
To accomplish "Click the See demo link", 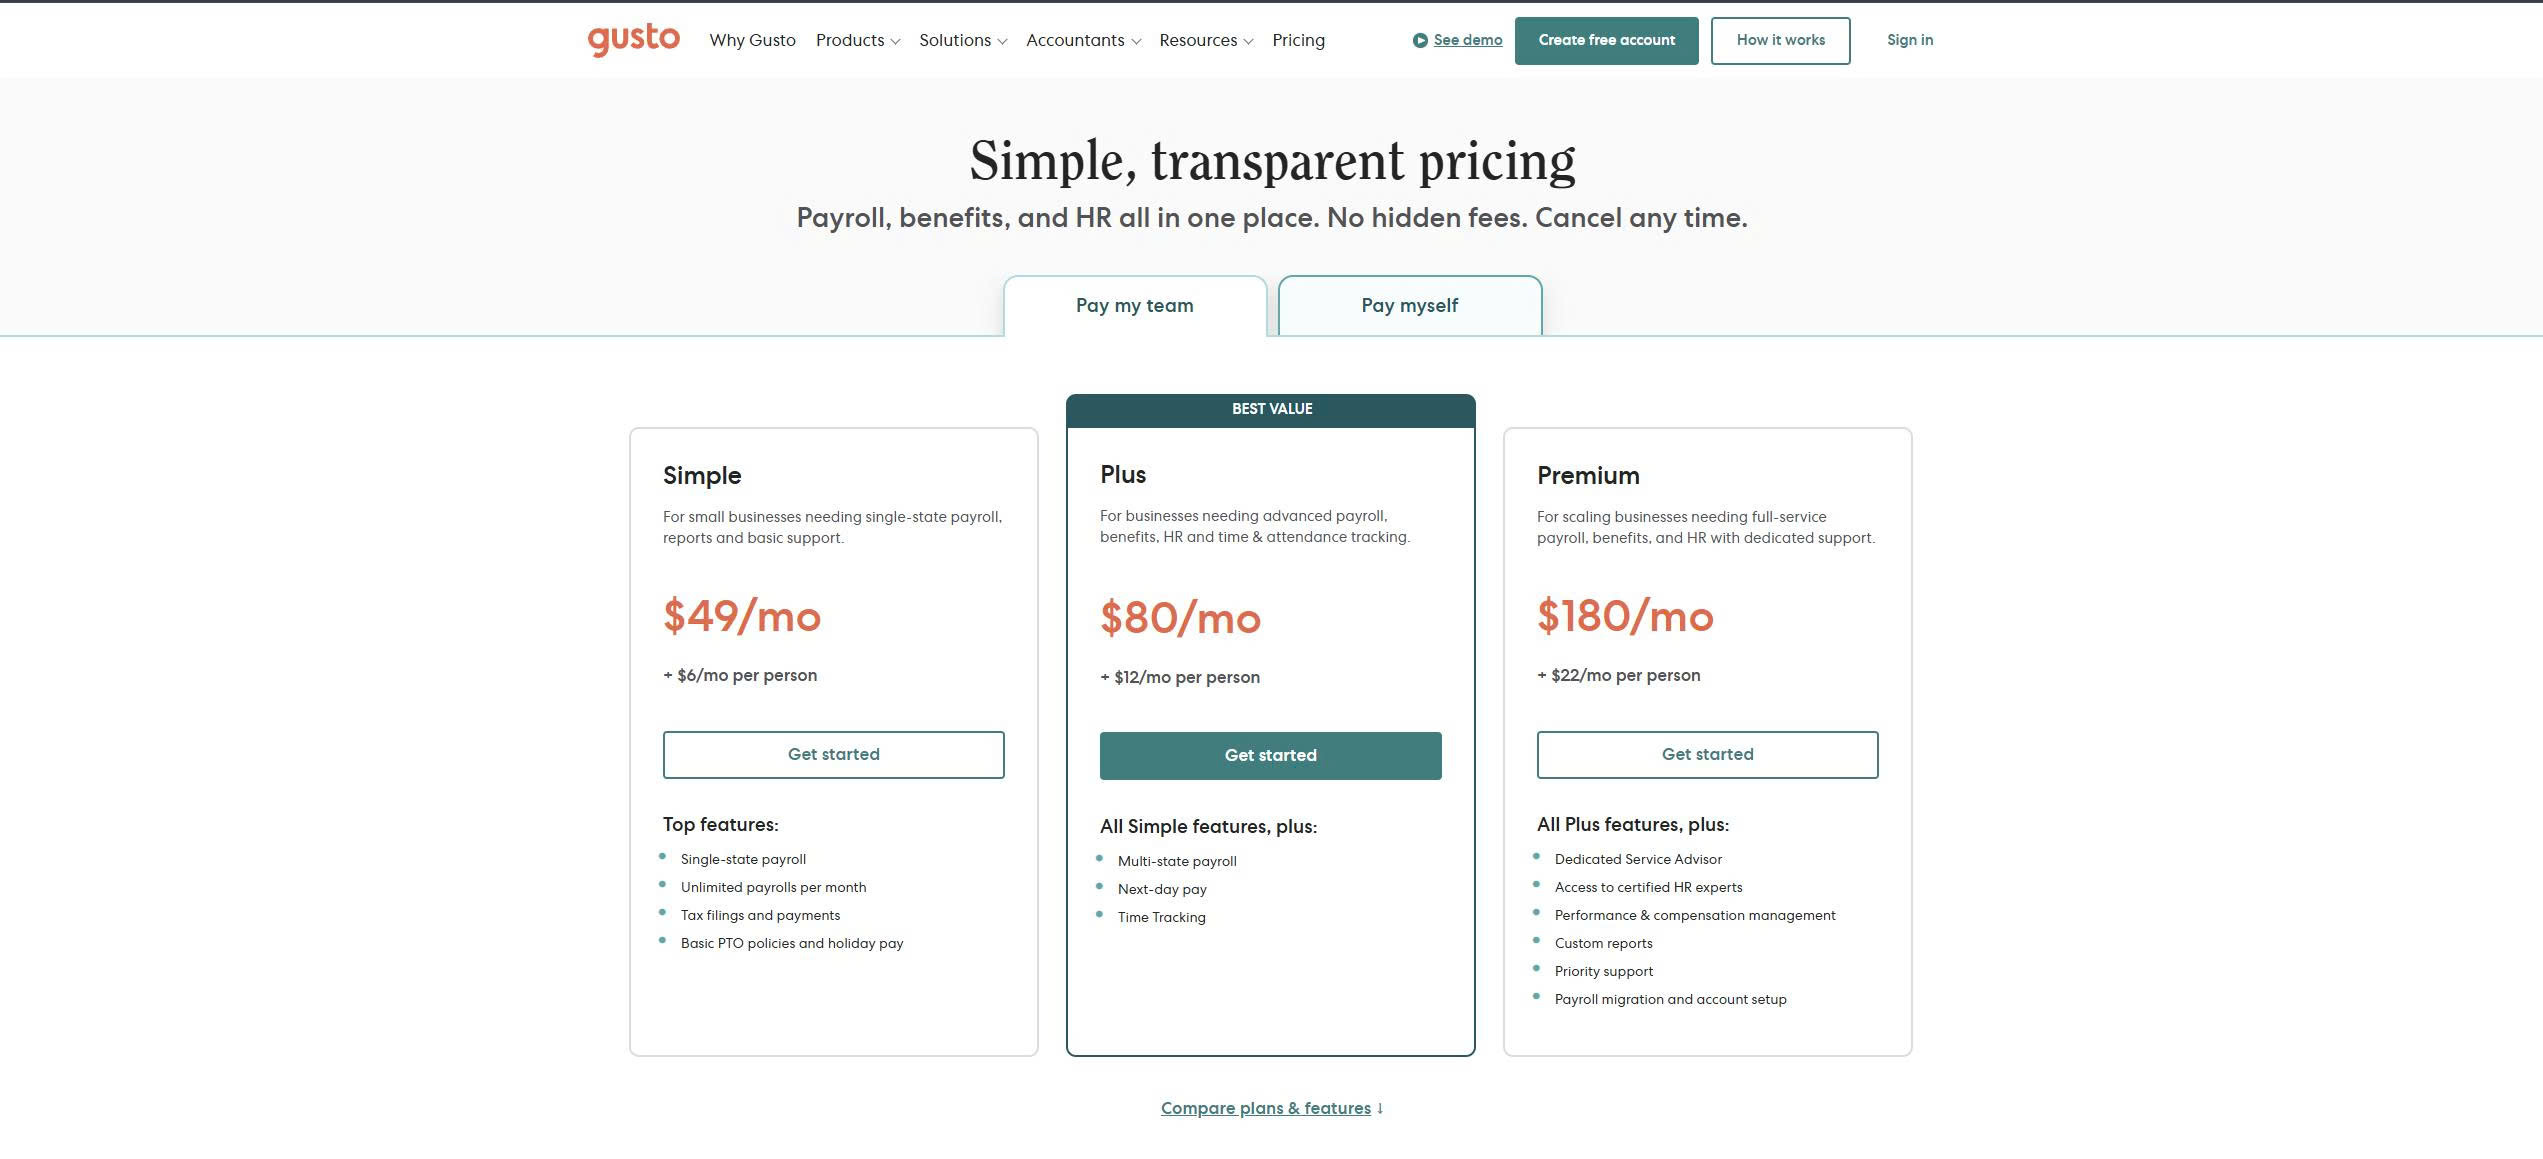I will click(1467, 40).
